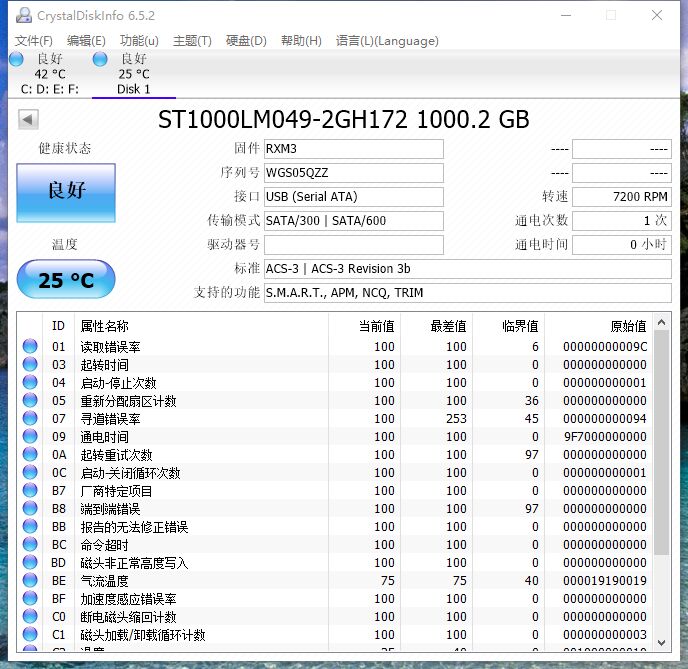Click the attribute list vertical scrollbar thumb
Image resolution: width=688 pixels, height=669 pixels.
click(662, 442)
